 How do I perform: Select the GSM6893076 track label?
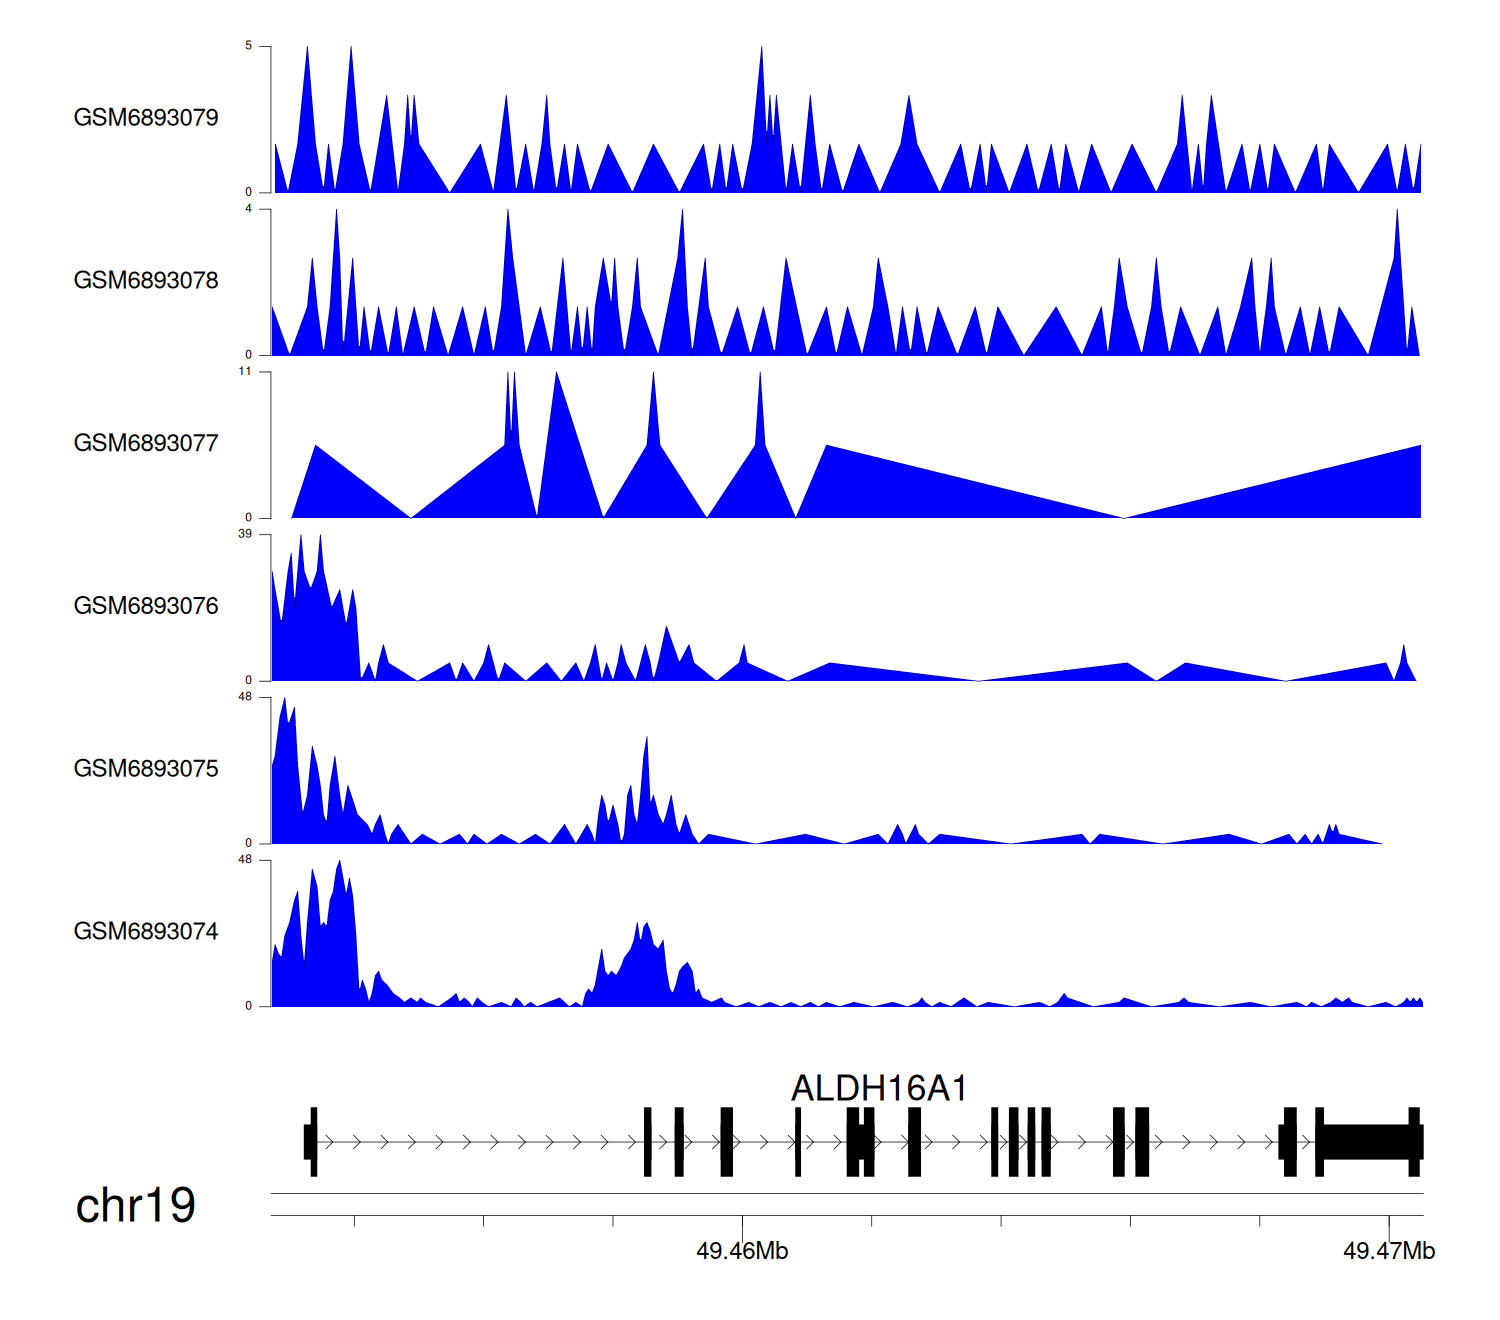point(146,607)
